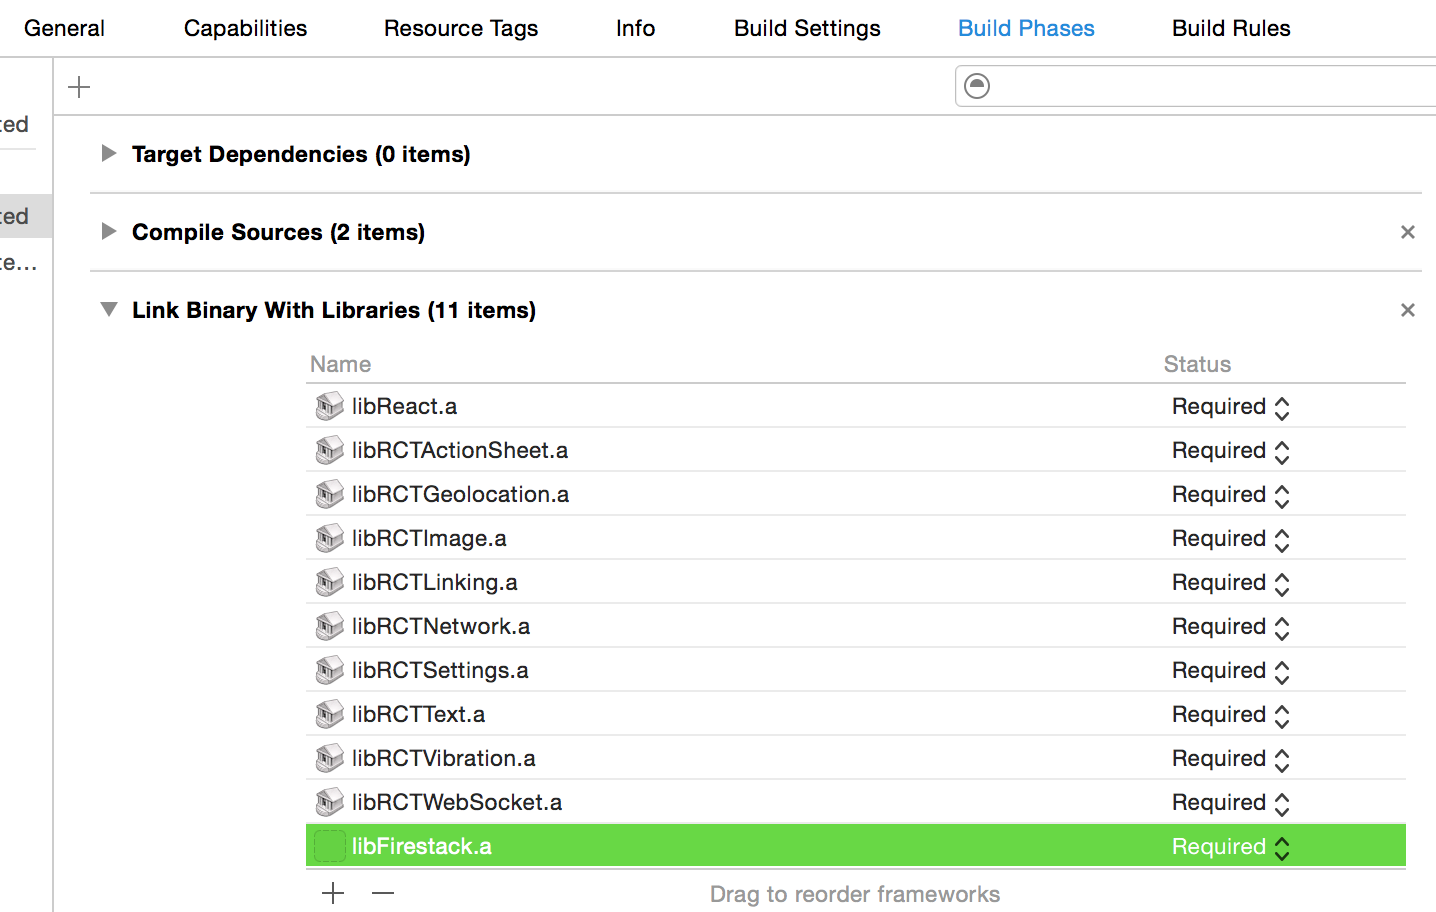Change libReact.a status from Required
The height and width of the screenshot is (912, 1436).
[x=1283, y=406]
